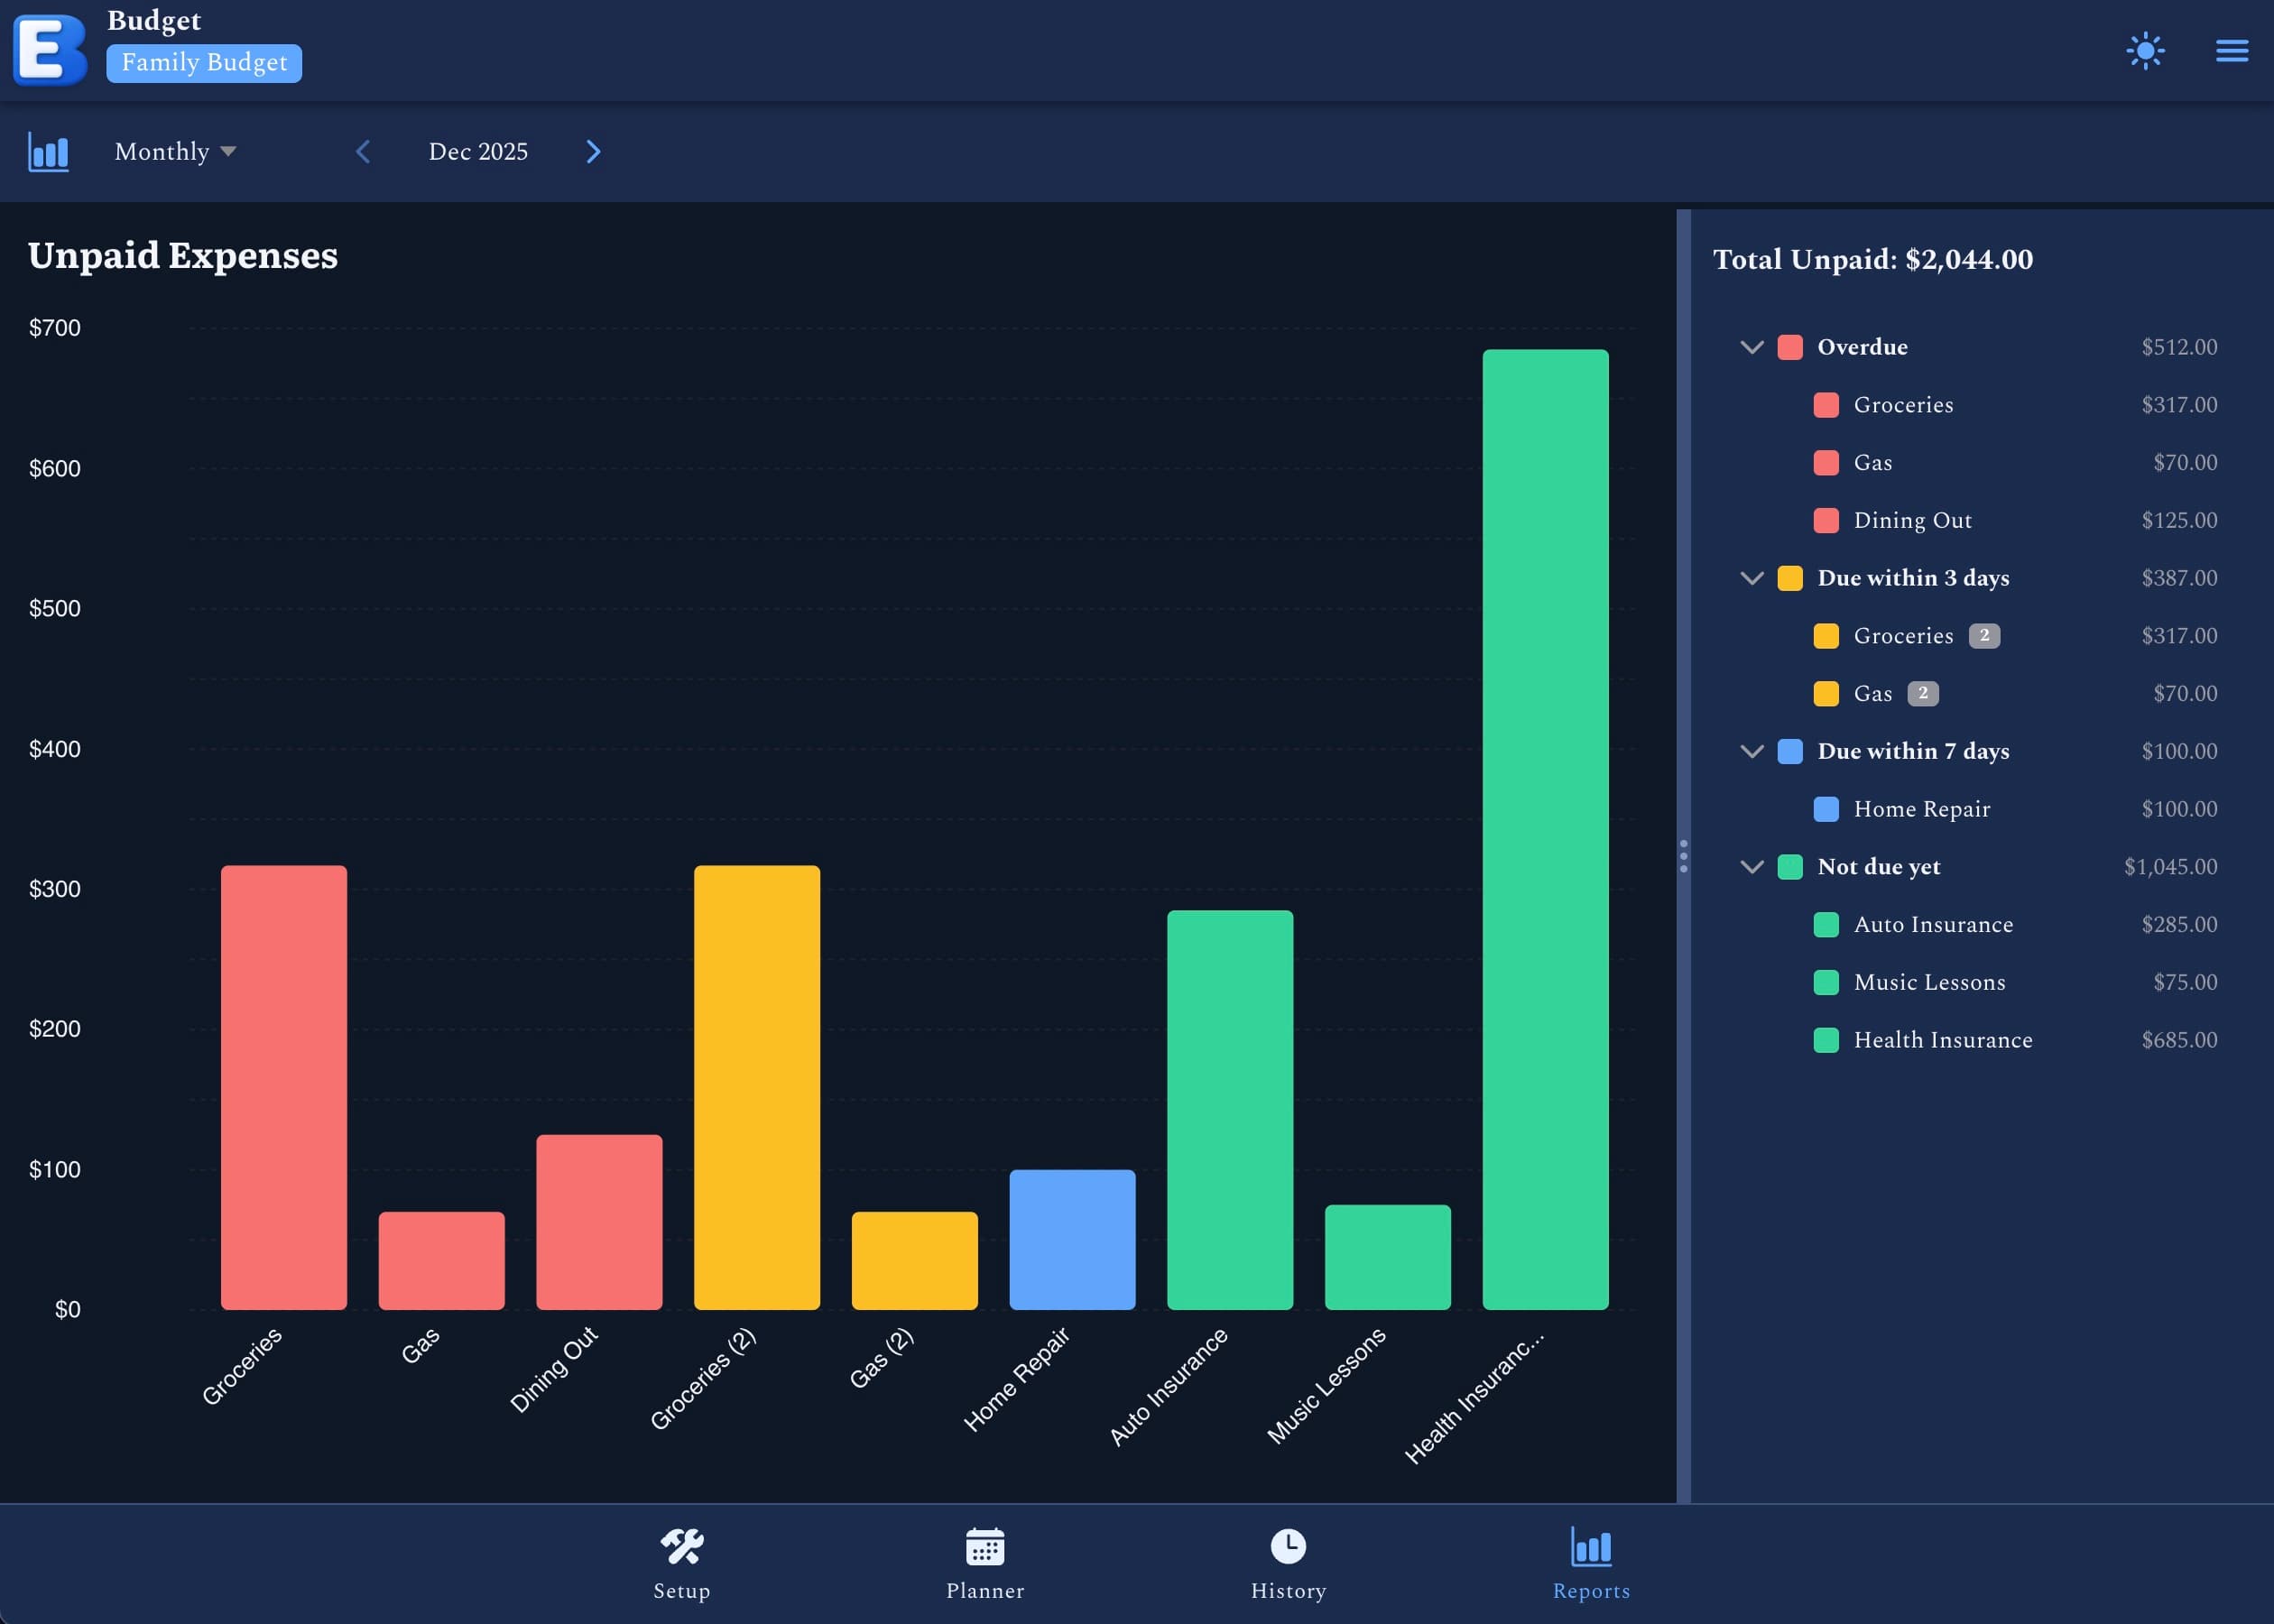Open the Monthly period dropdown
This screenshot has width=2274, height=1624.
175,151
